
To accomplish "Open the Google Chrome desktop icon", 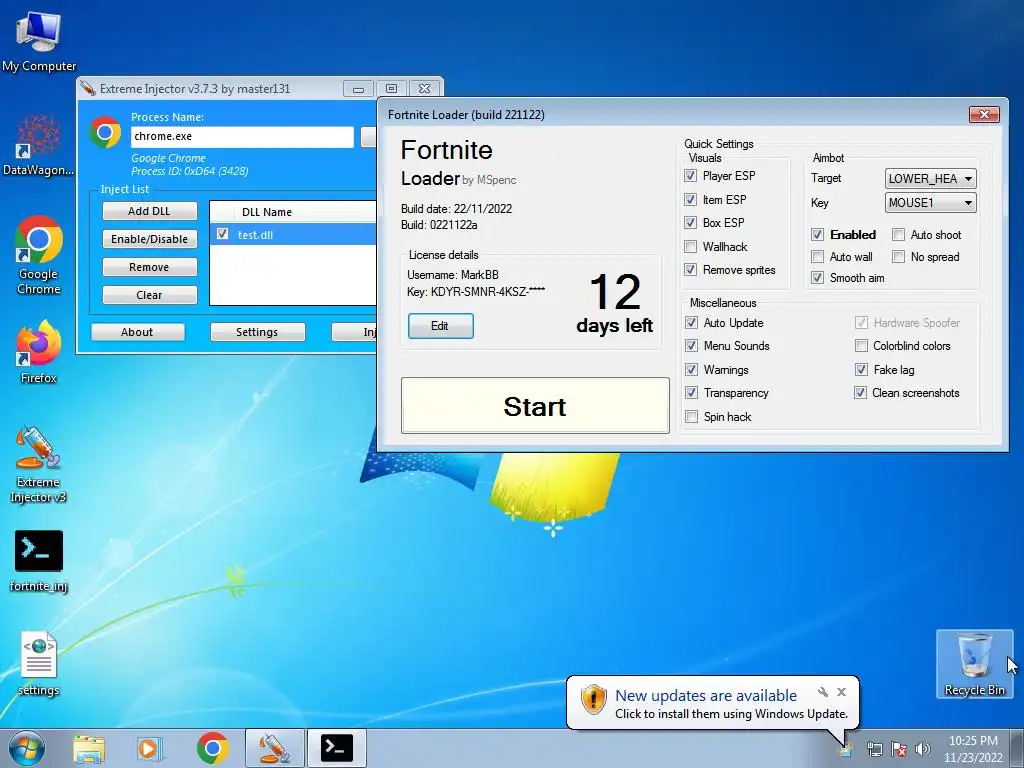I will point(39,255).
